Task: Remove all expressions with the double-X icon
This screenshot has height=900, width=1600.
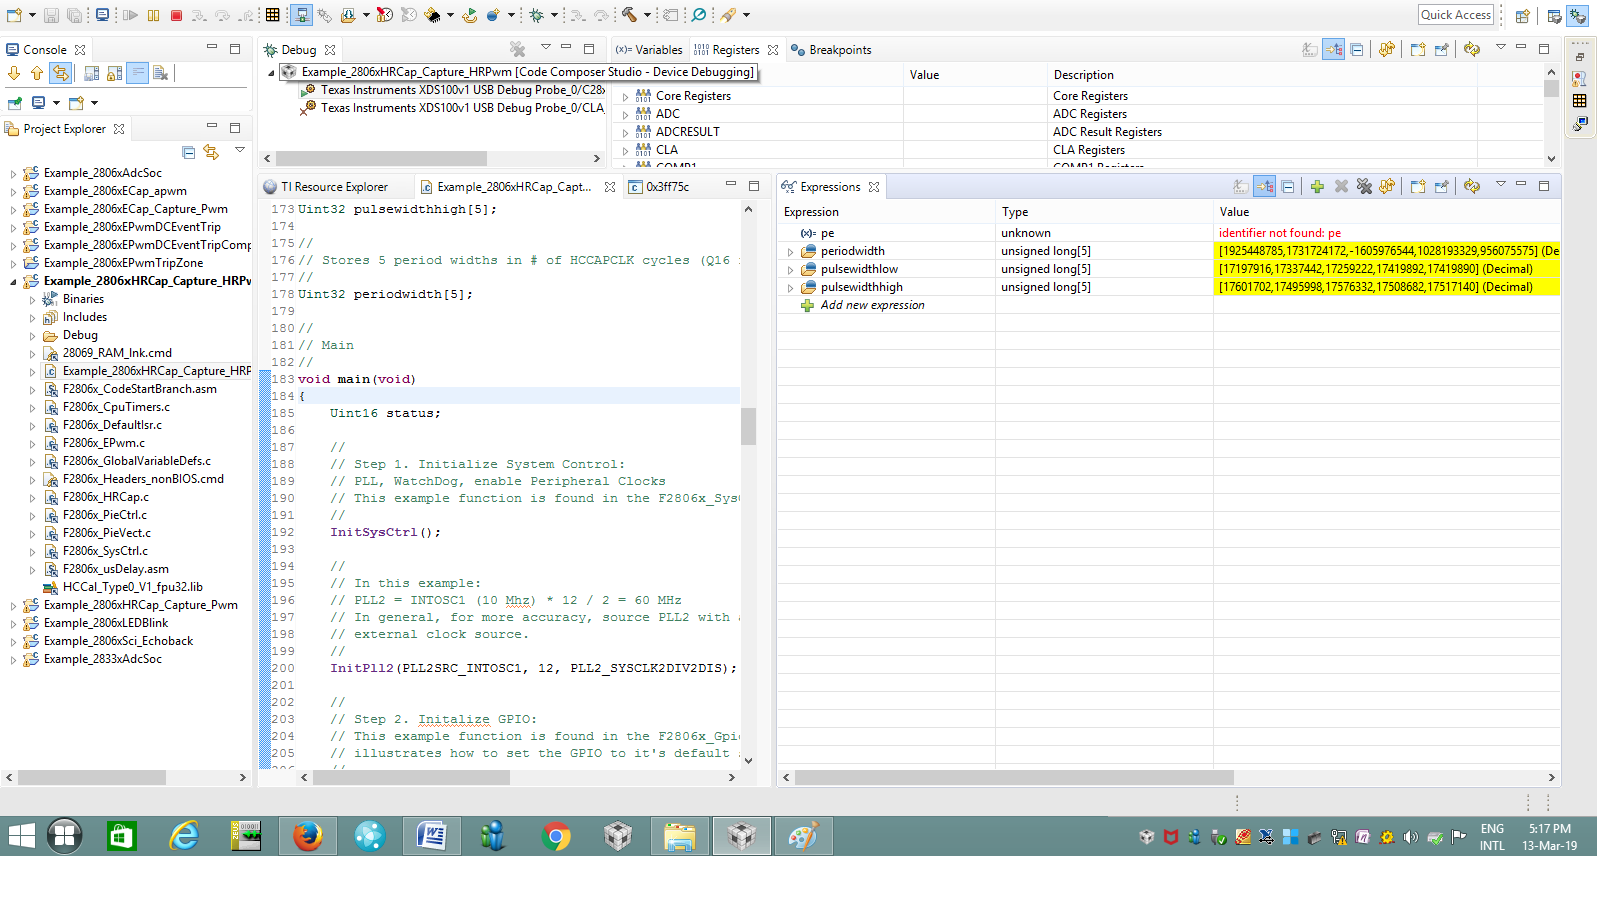Action: click(1363, 187)
